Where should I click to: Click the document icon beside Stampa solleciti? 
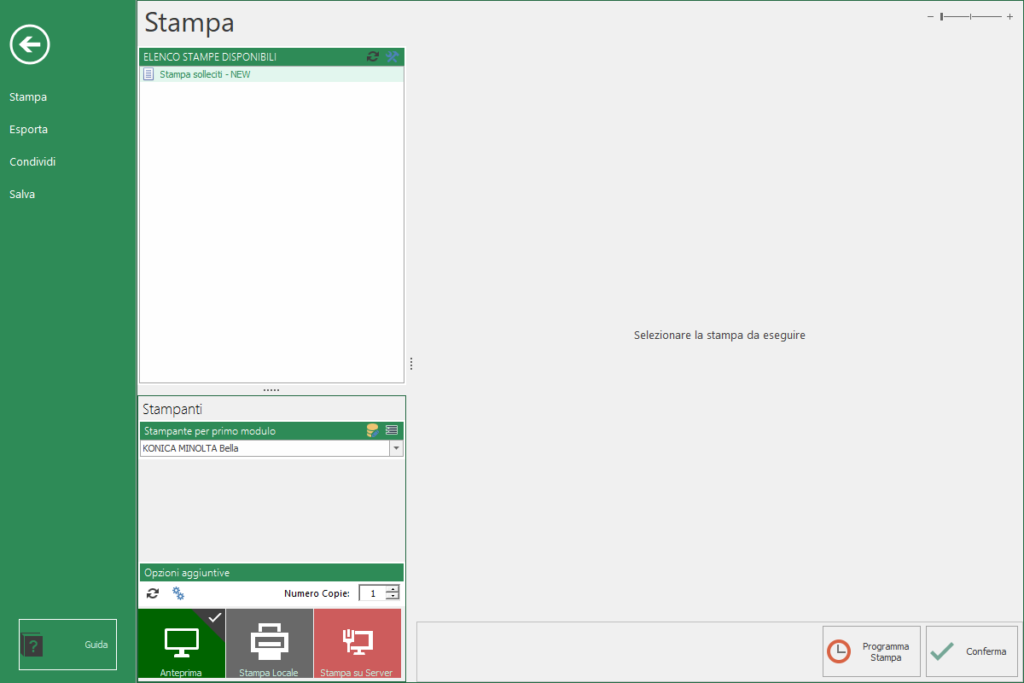pos(148,74)
